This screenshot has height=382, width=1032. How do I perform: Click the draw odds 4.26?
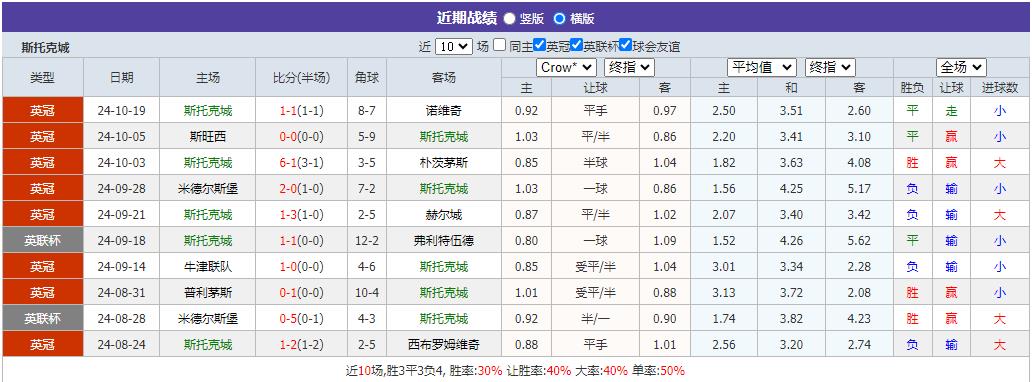tap(791, 241)
